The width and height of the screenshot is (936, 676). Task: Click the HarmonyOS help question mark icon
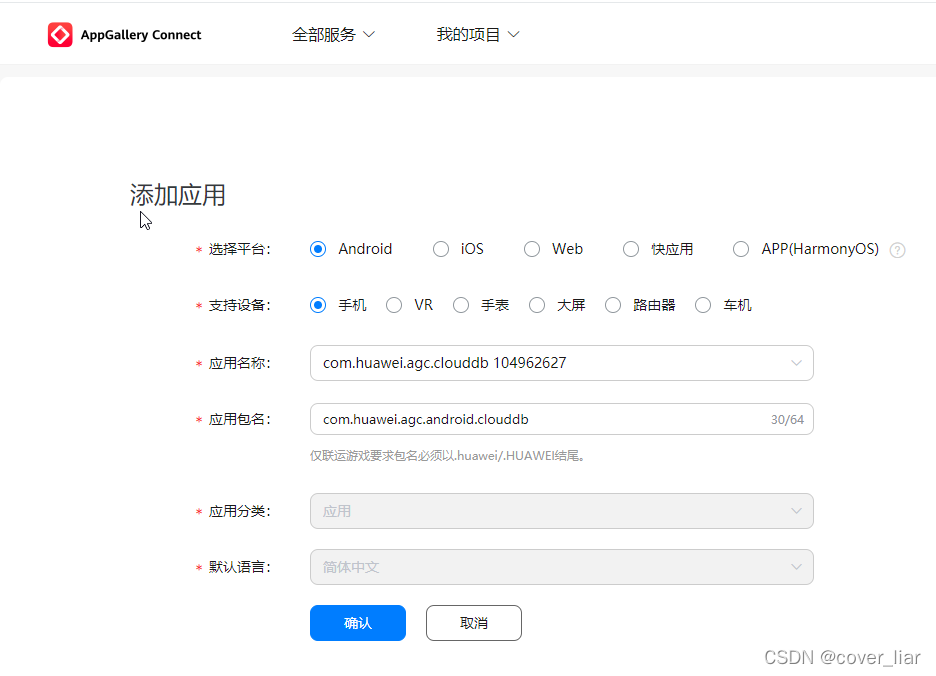pyautogui.click(x=897, y=250)
